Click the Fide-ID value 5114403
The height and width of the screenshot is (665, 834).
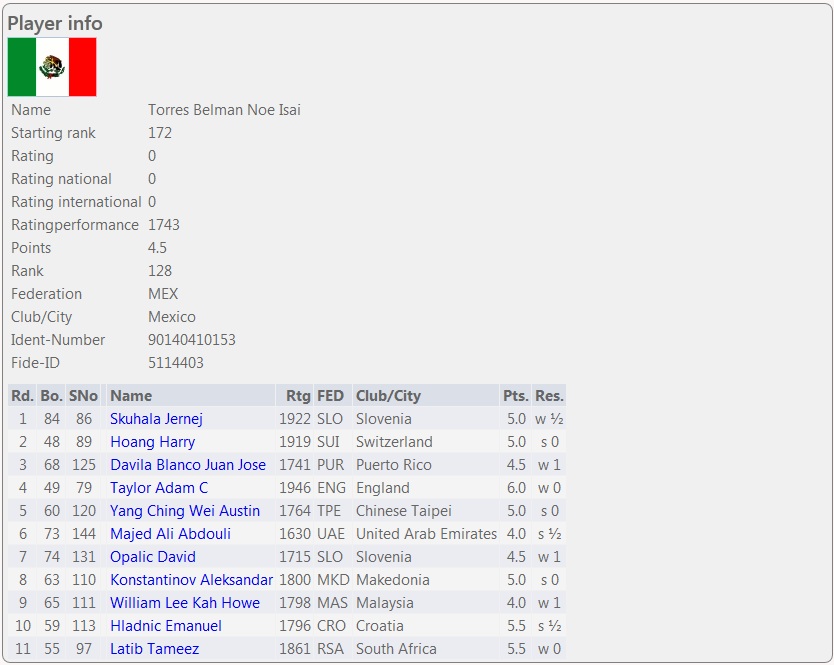click(176, 363)
